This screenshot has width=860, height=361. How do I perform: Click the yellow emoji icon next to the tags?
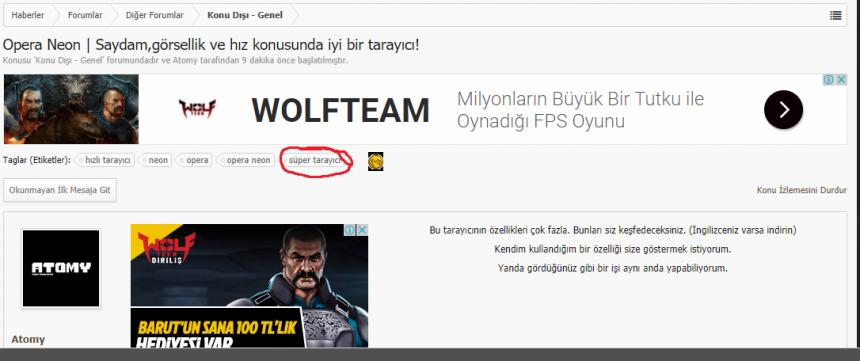coord(376,161)
